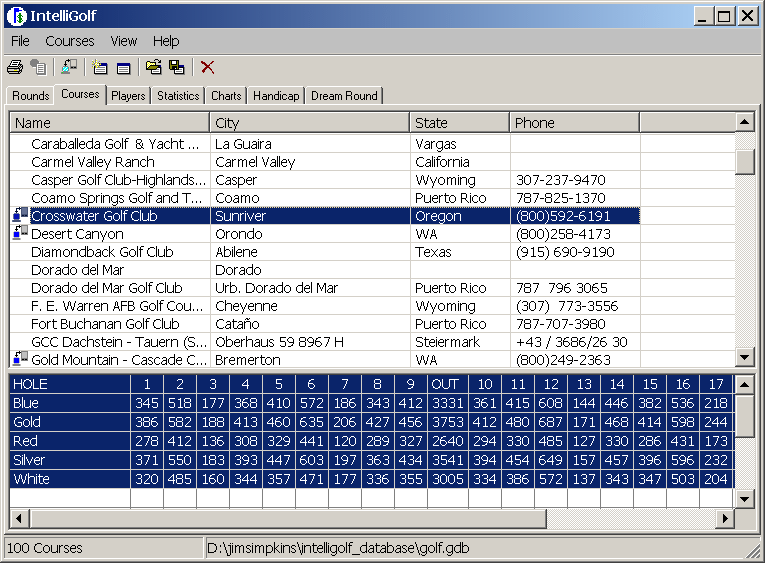Sort by the City column header
The width and height of the screenshot is (765, 563).
[x=310, y=122]
